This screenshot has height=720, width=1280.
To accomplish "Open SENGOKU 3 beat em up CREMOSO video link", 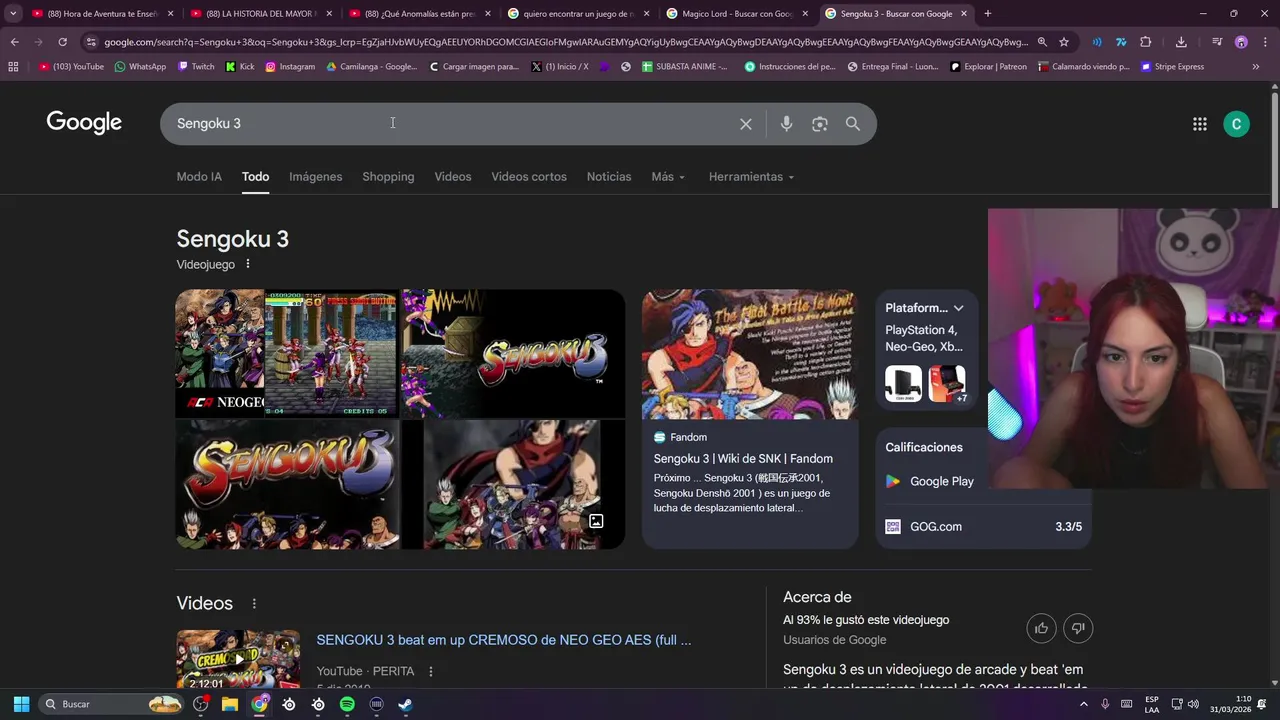I will pos(504,640).
